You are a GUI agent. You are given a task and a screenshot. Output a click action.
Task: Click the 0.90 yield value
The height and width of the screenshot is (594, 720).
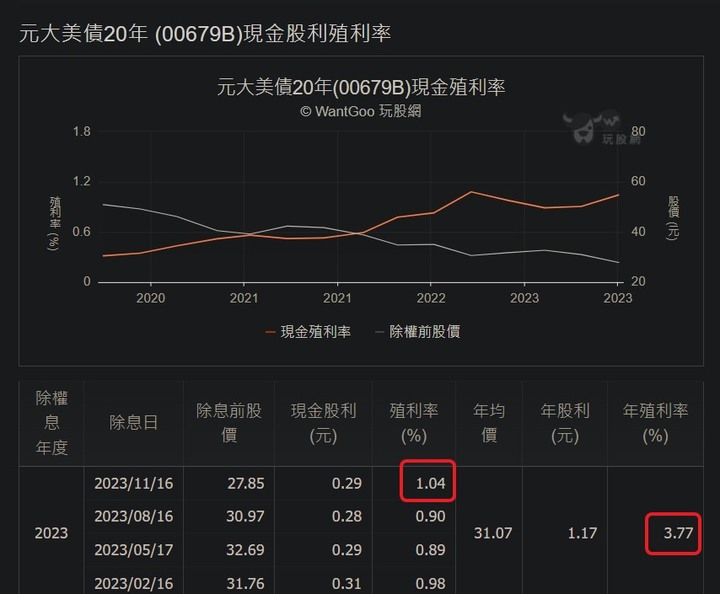pyautogui.click(x=430, y=516)
